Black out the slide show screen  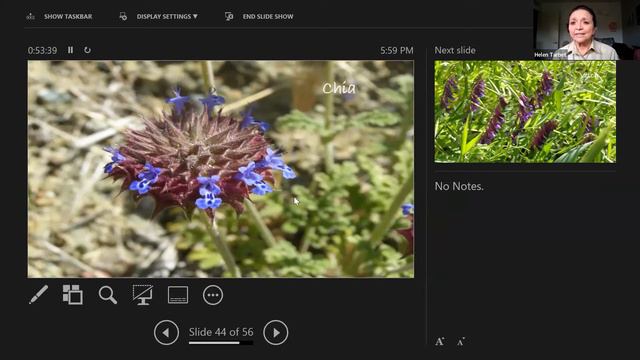143,294
